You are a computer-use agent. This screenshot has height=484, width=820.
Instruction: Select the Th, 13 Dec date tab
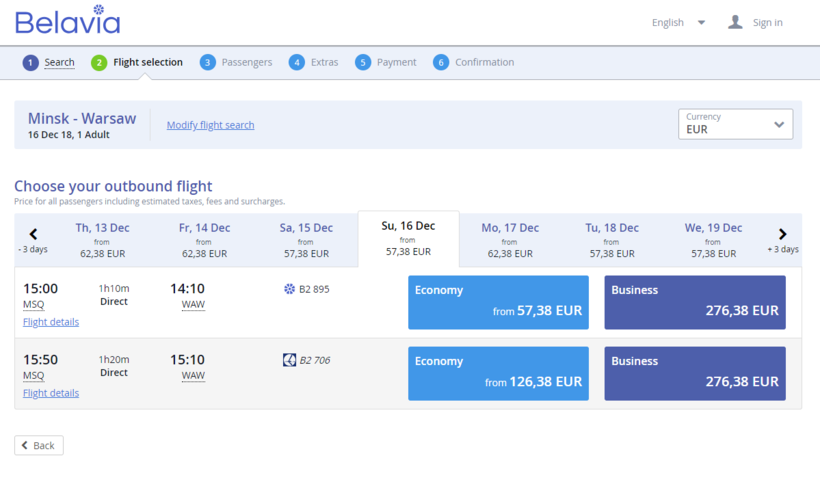point(102,240)
